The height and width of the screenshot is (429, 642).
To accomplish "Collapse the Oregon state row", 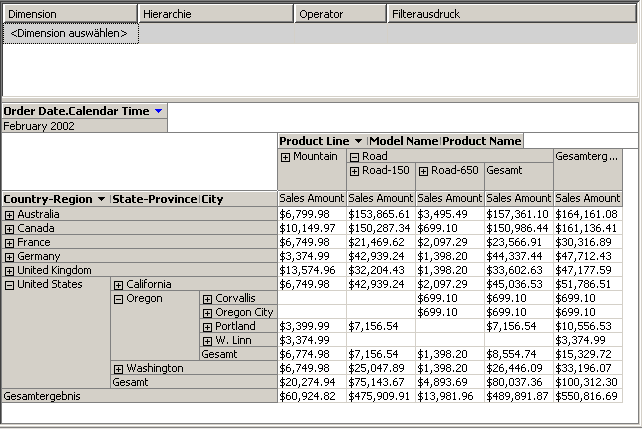I will pyautogui.click(x=118, y=298).
